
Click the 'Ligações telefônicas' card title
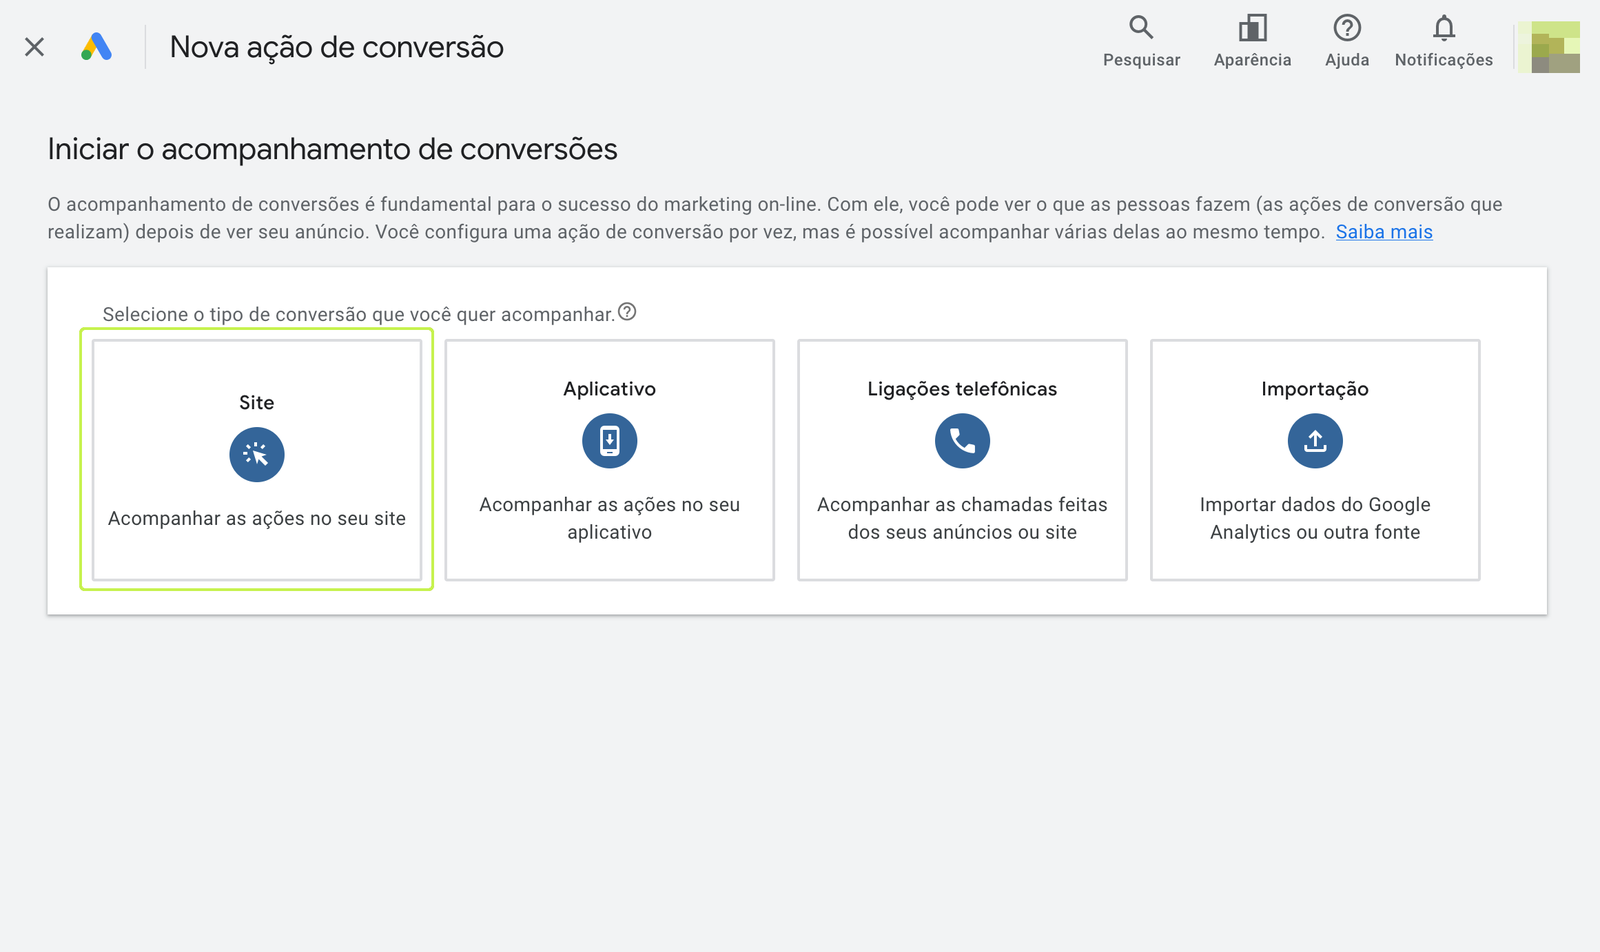962,389
